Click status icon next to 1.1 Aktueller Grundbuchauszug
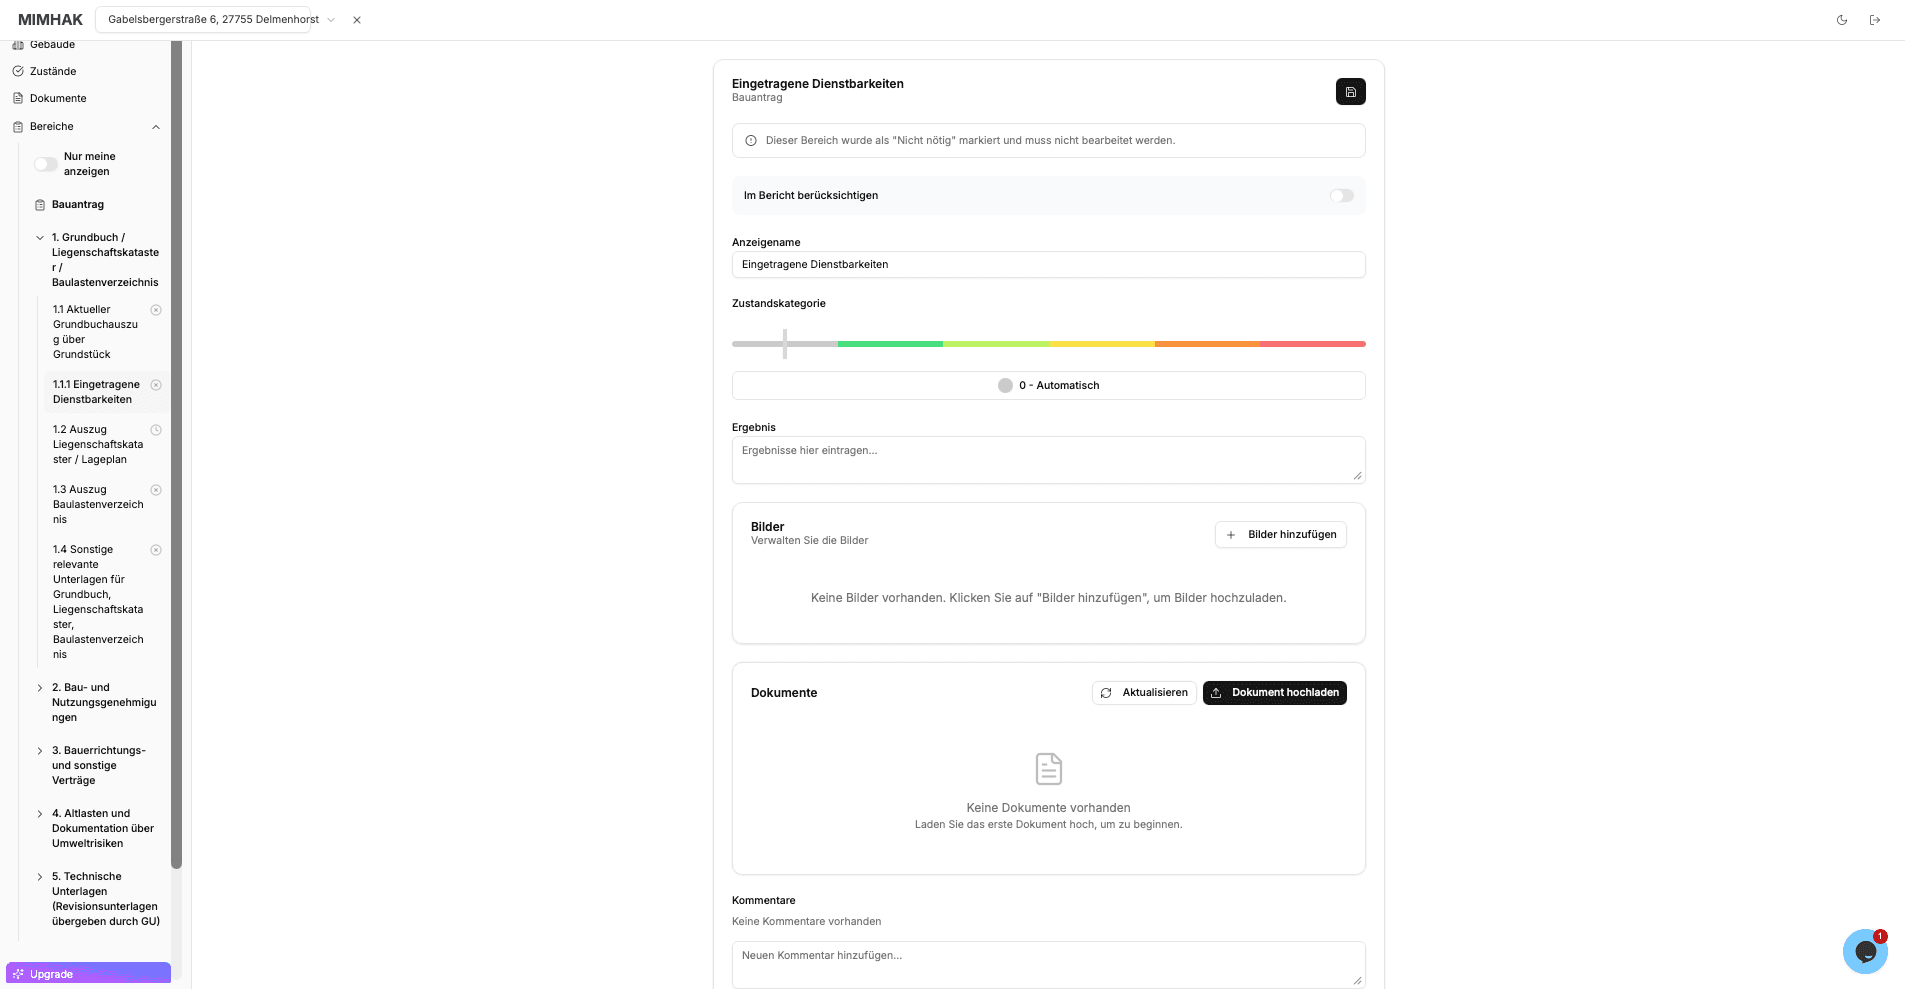The image size is (1905, 989). pos(156,310)
